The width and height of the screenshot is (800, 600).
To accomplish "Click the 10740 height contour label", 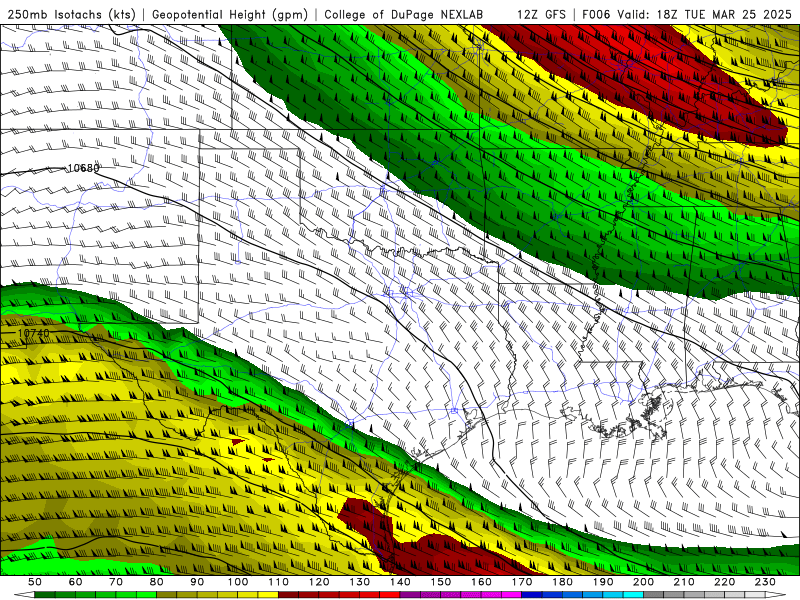I will 34,333.
